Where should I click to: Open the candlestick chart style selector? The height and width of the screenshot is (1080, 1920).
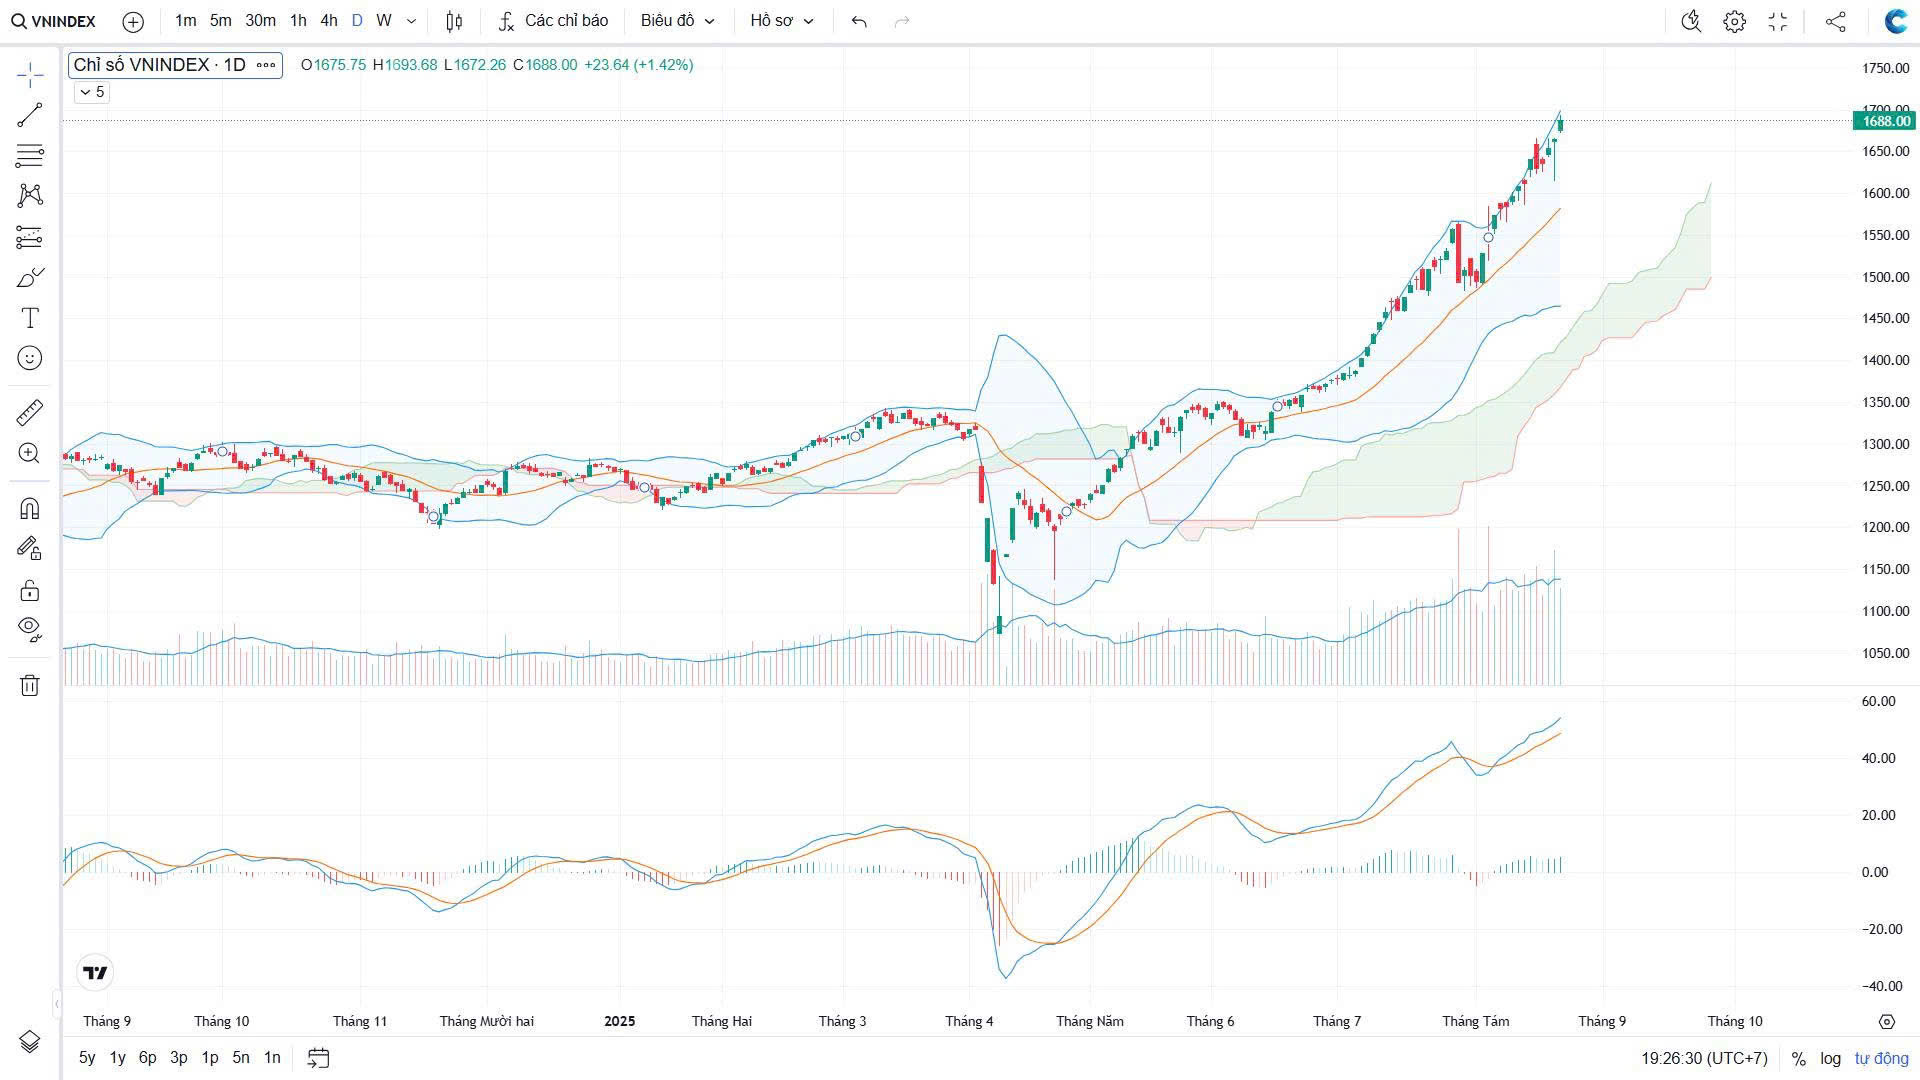tap(454, 21)
